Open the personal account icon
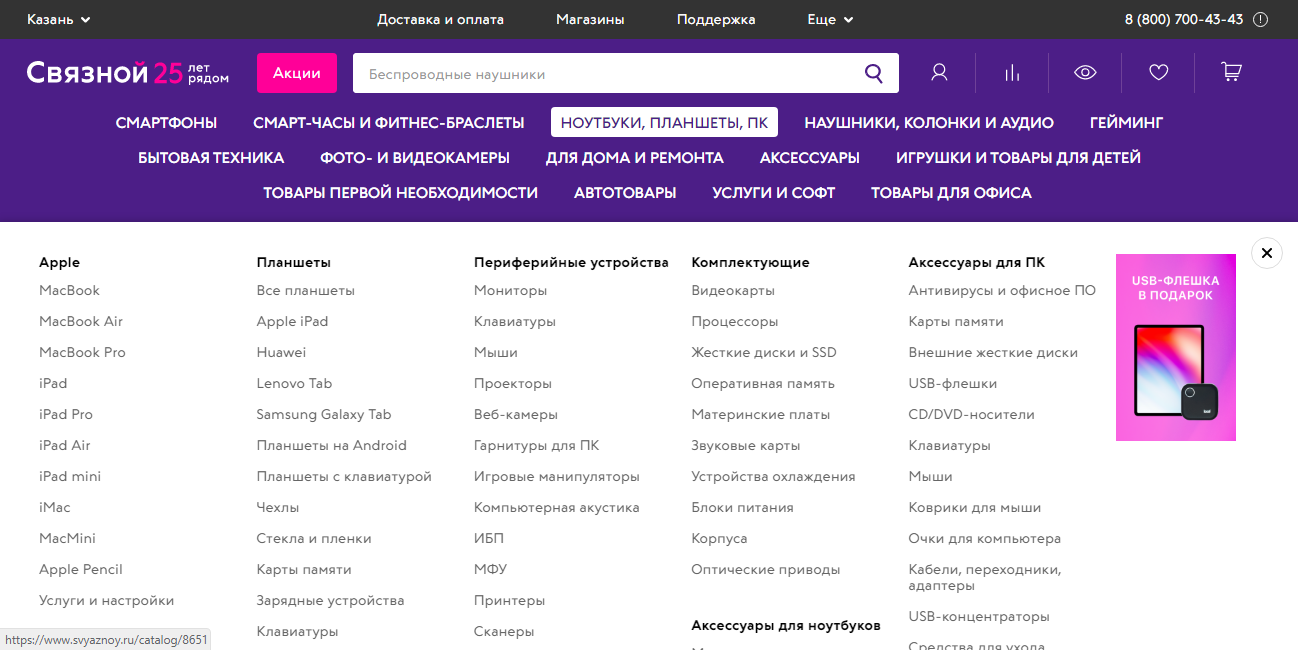 (938, 71)
